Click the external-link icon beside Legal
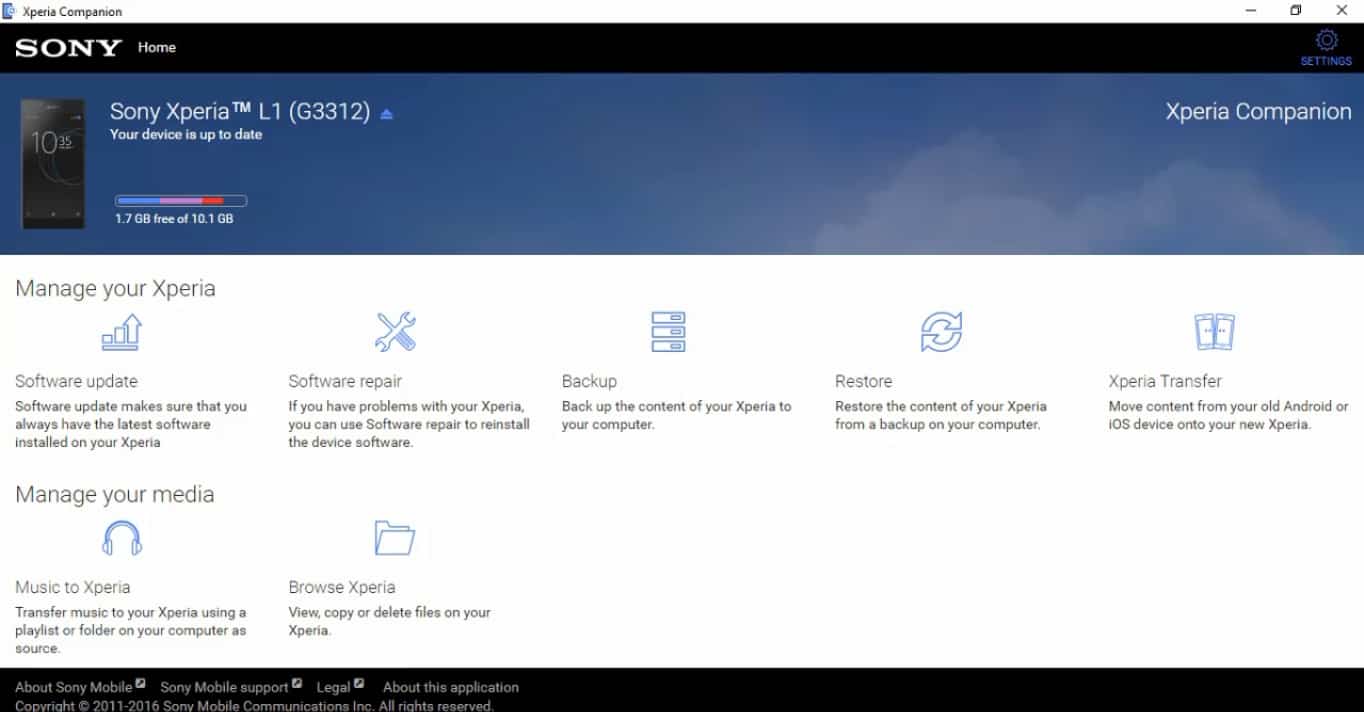Screen dimensions: 1364x712 click(x=359, y=684)
